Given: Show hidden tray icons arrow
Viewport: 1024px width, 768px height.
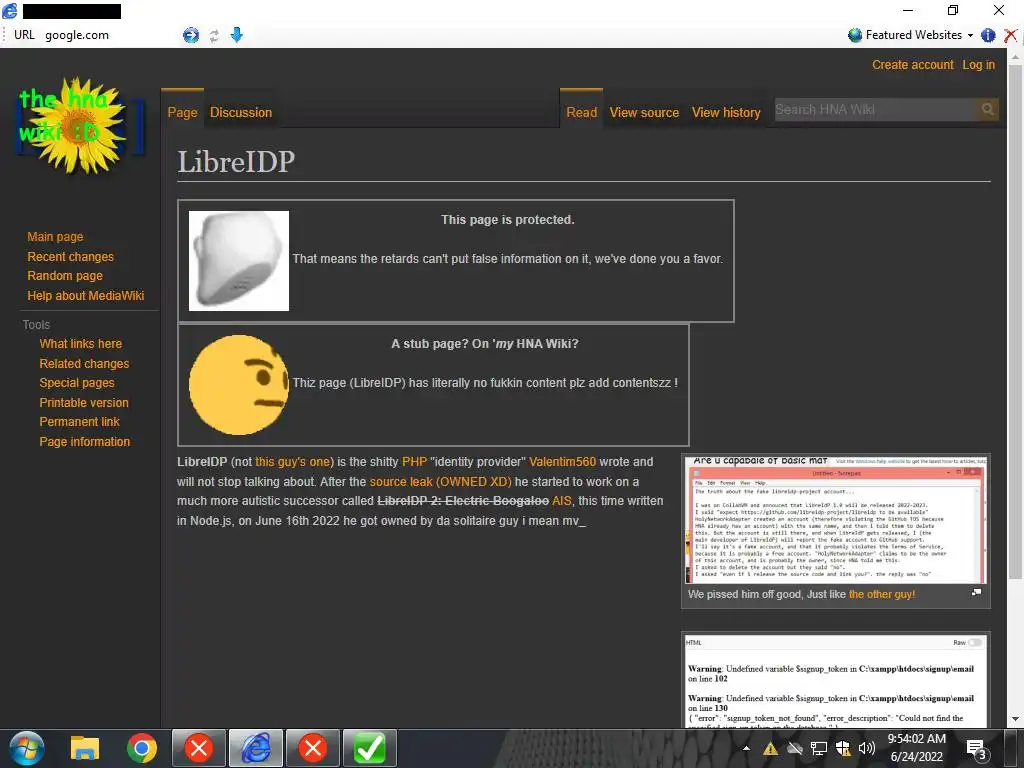Looking at the screenshot, I should coord(746,748).
